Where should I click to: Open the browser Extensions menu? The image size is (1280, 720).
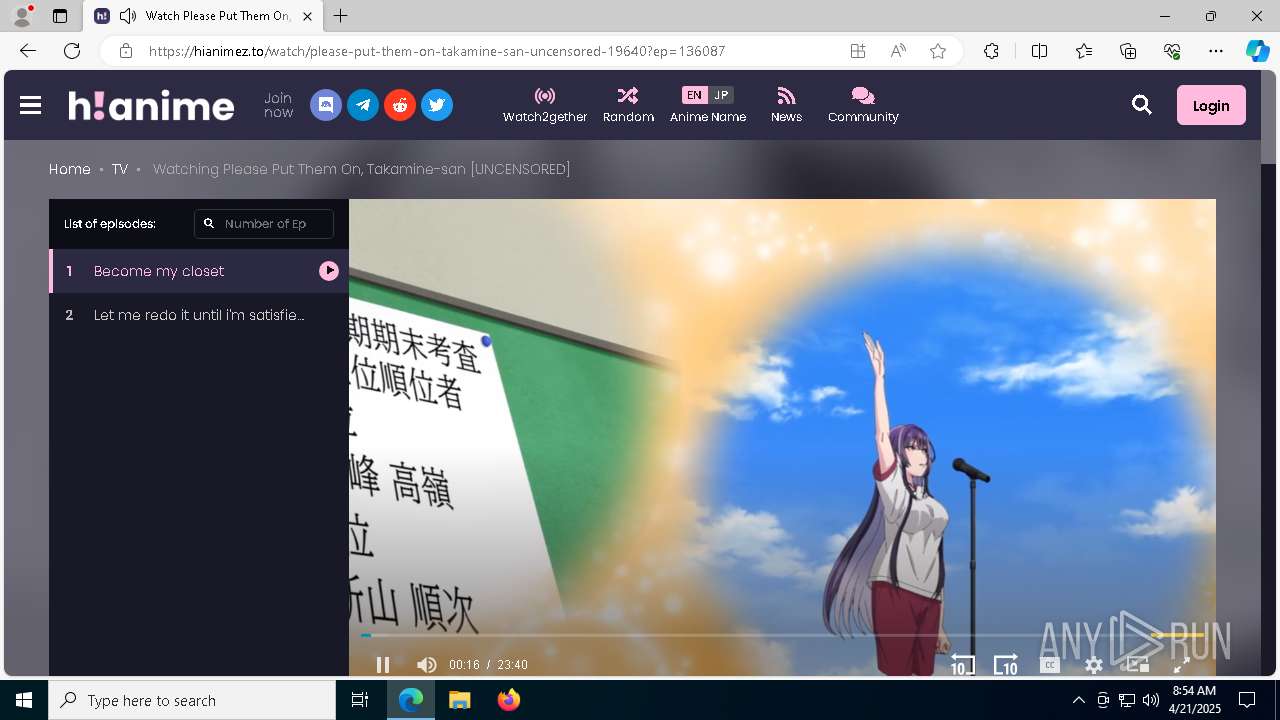(x=991, y=51)
